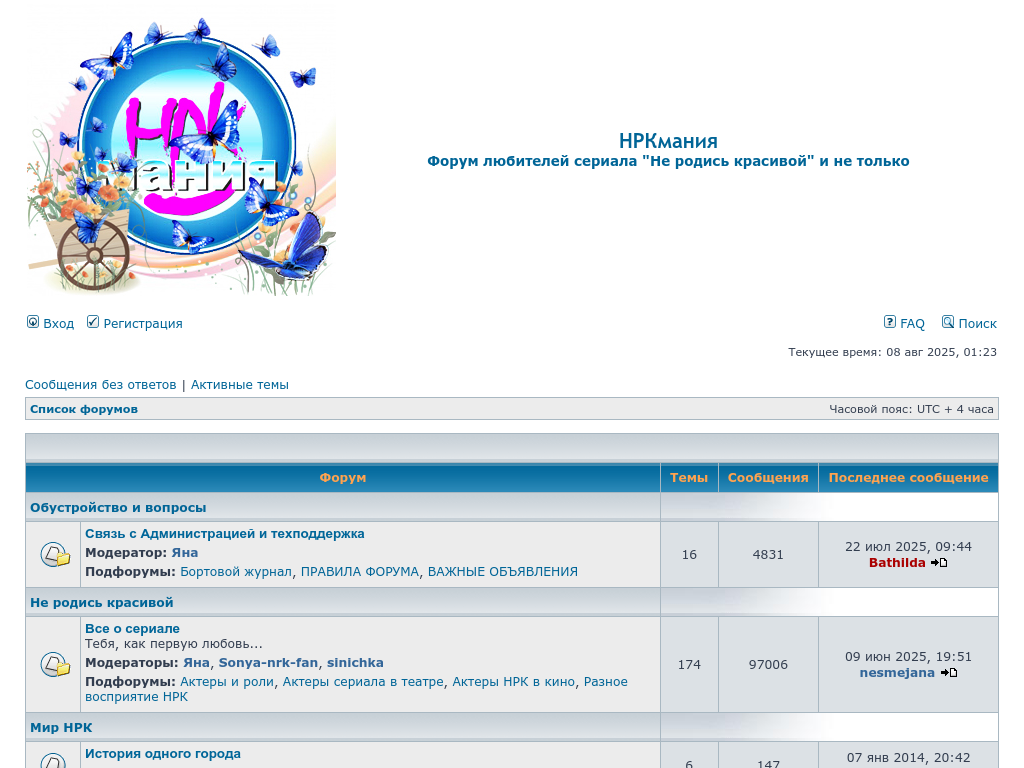
Task: Open Активные темы link
Action: point(240,385)
